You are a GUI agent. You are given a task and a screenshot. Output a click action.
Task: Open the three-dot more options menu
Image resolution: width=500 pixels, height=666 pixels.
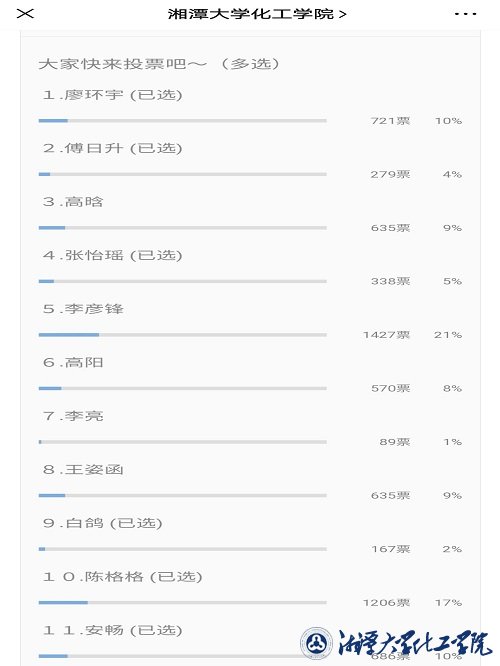pyautogui.click(x=465, y=14)
